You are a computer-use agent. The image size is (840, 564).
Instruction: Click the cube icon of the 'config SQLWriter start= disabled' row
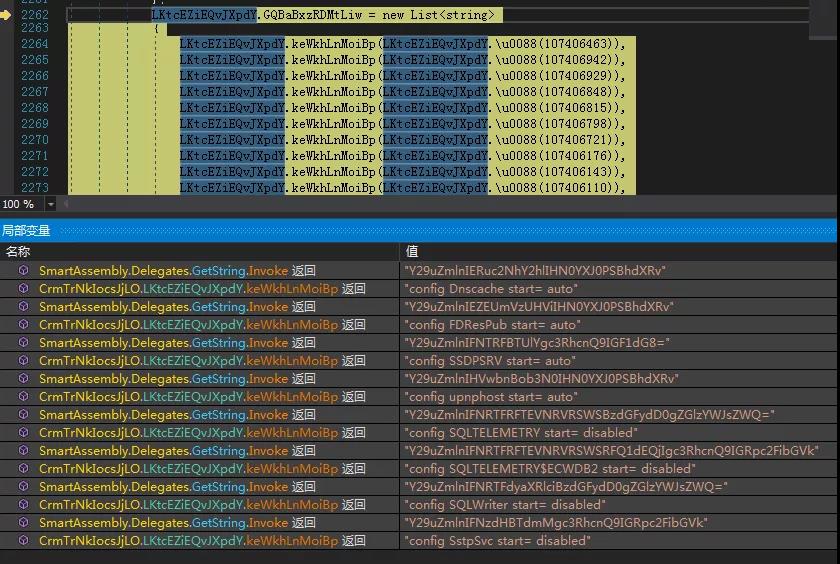coord(23,505)
